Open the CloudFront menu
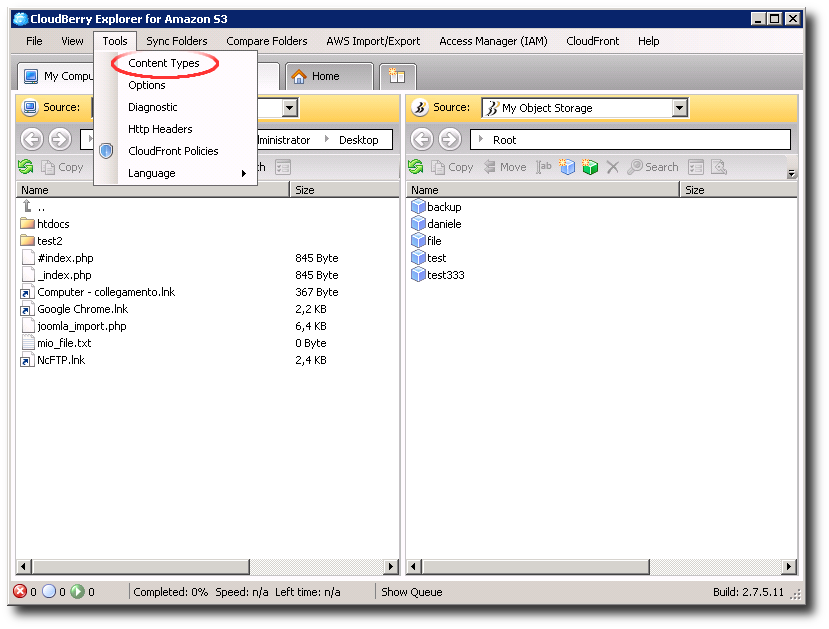The height and width of the screenshot is (629, 829). (x=592, y=41)
